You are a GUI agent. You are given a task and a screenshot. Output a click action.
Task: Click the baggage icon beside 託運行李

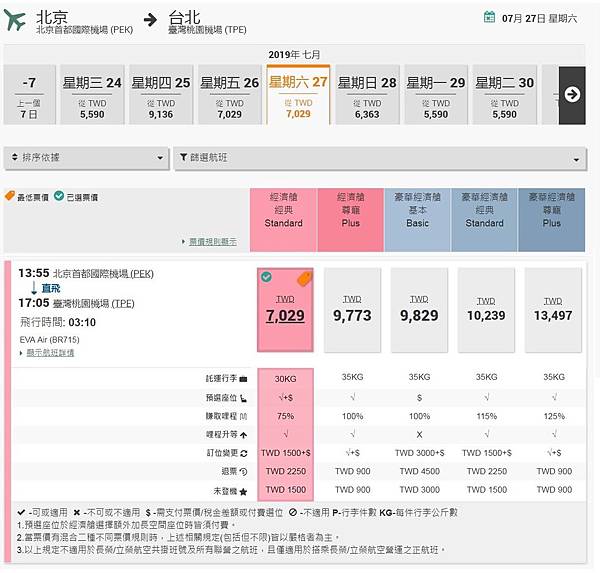point(243,378)
